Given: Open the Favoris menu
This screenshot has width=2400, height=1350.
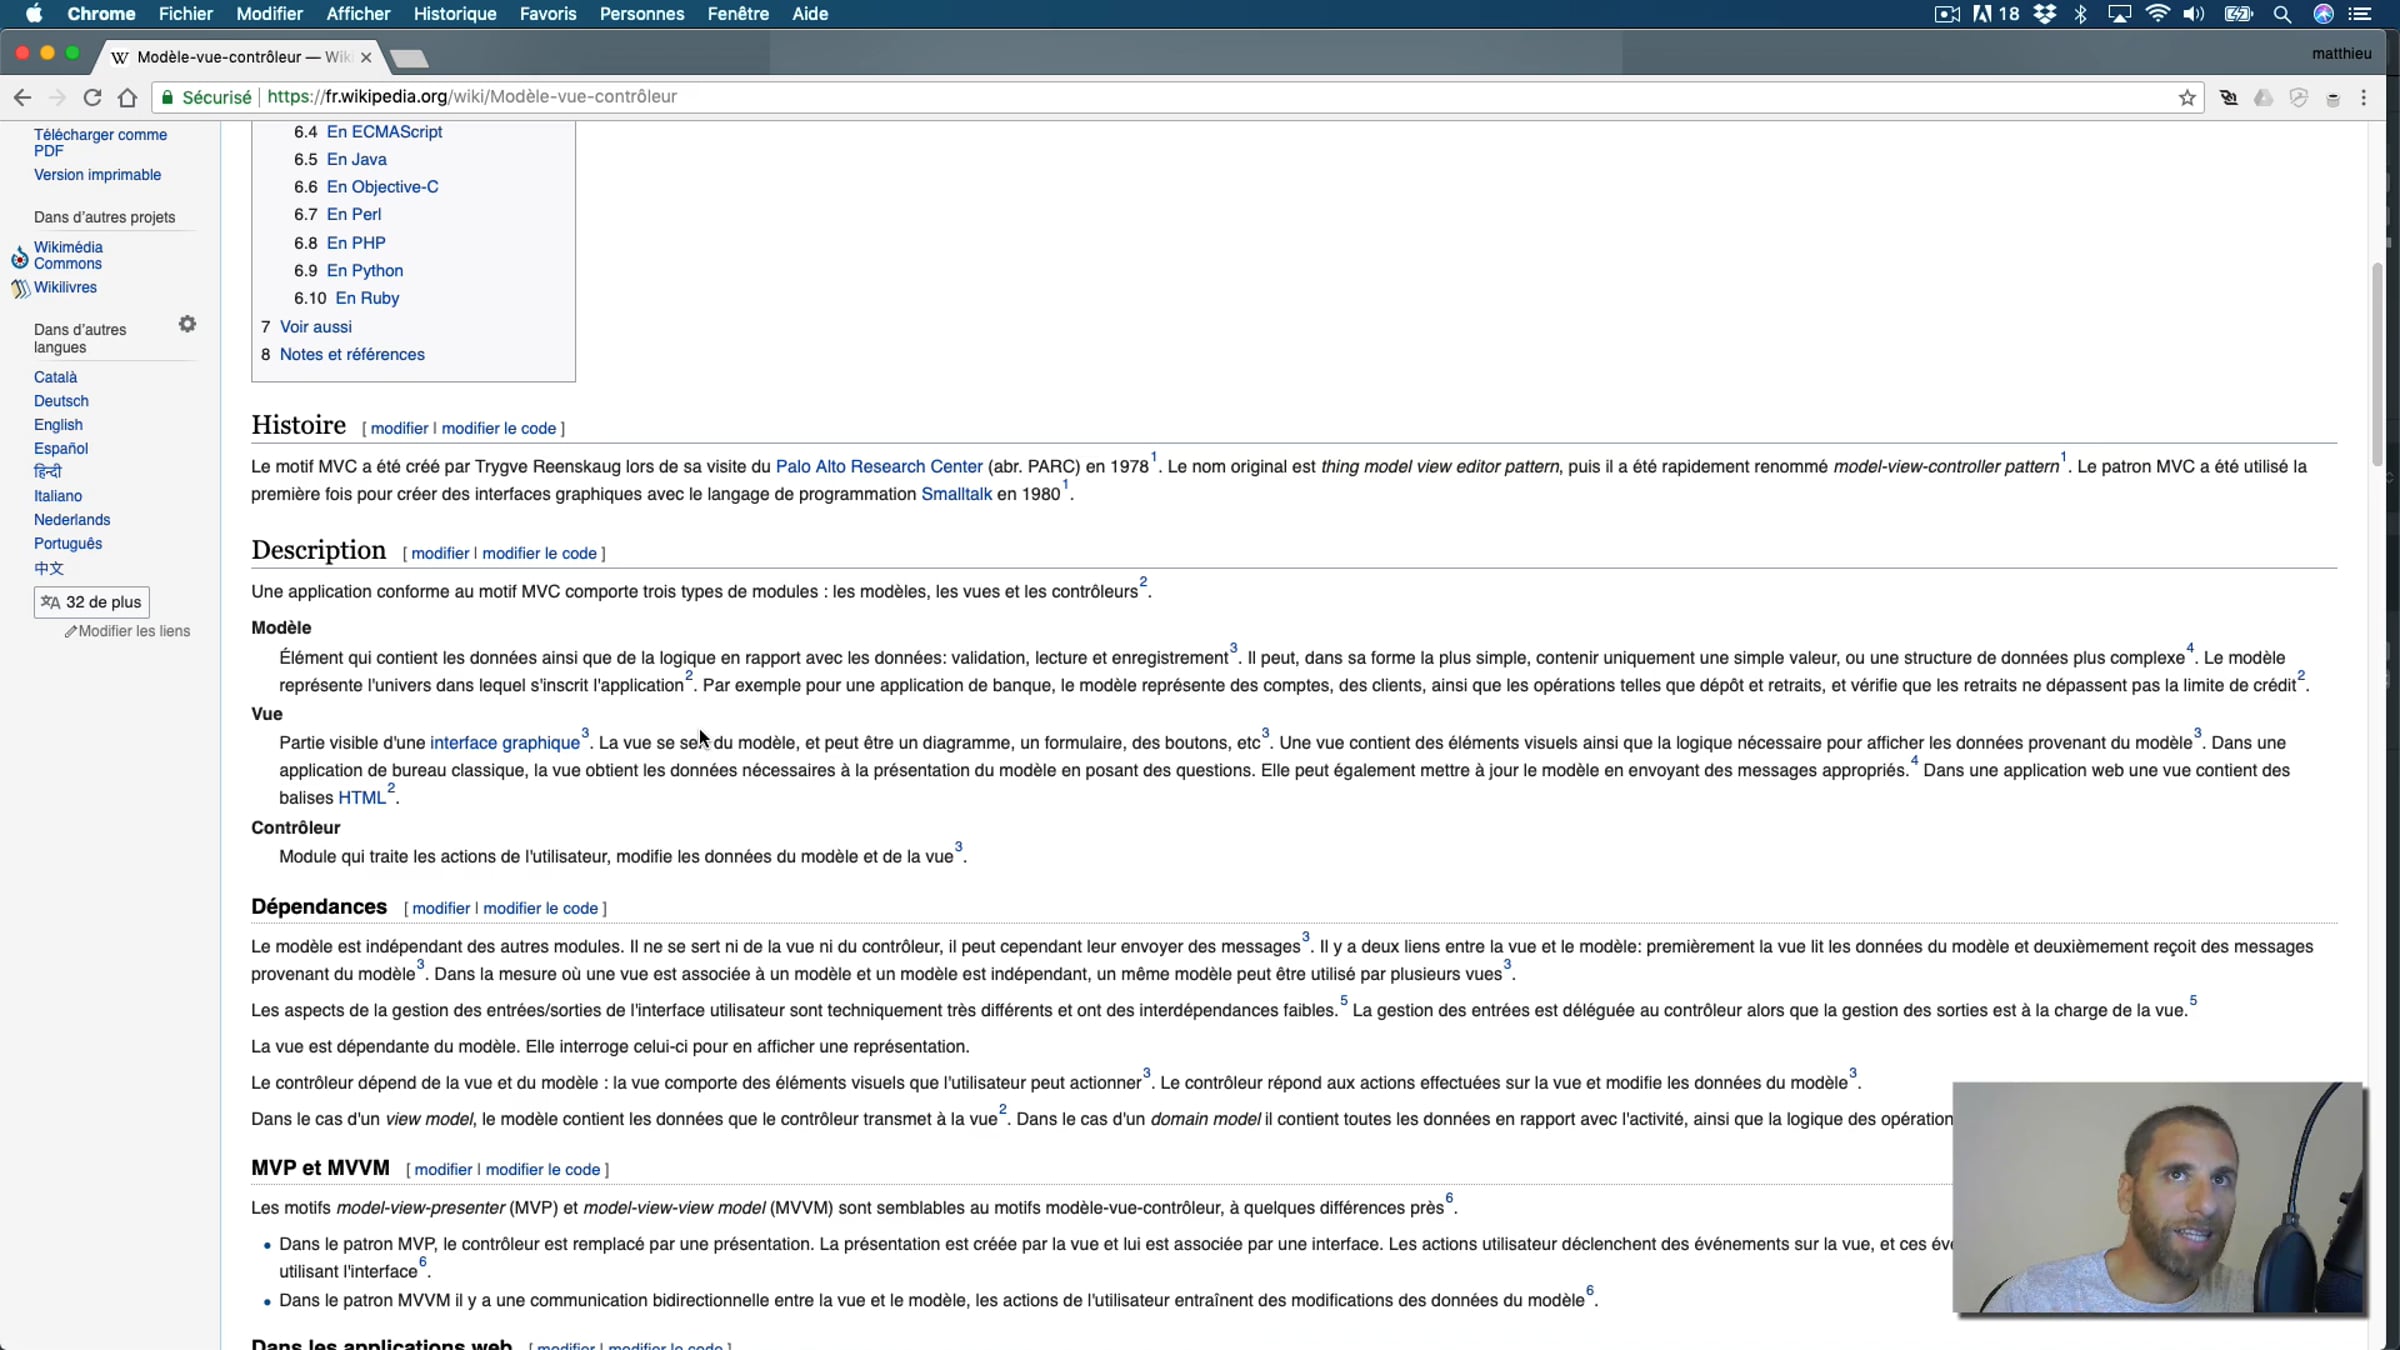Looking at the screenshot, I should (547, 14).
